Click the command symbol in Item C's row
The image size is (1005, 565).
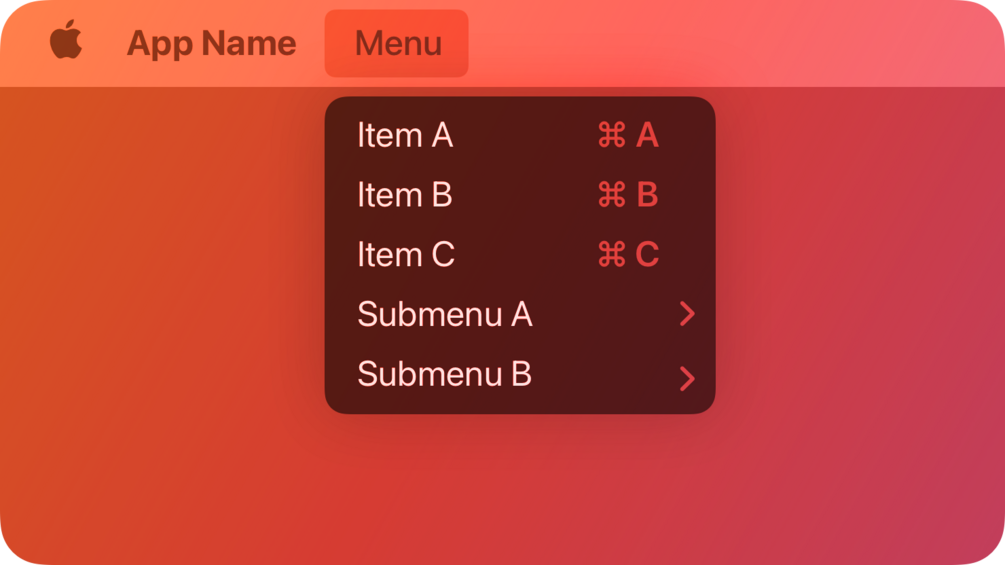click(x=611, y=255)
